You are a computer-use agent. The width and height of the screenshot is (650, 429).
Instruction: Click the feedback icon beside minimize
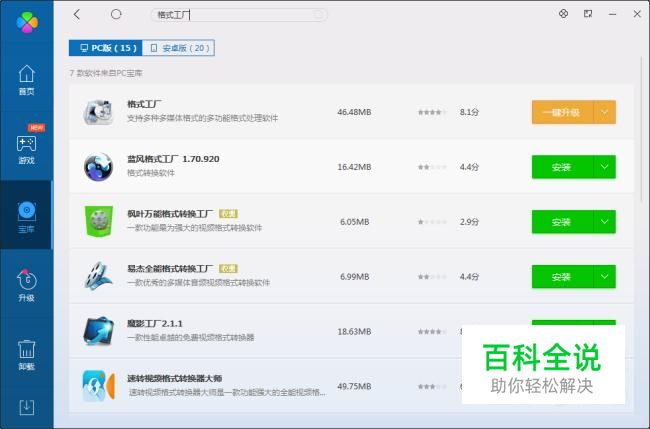[x=588, y=14]
